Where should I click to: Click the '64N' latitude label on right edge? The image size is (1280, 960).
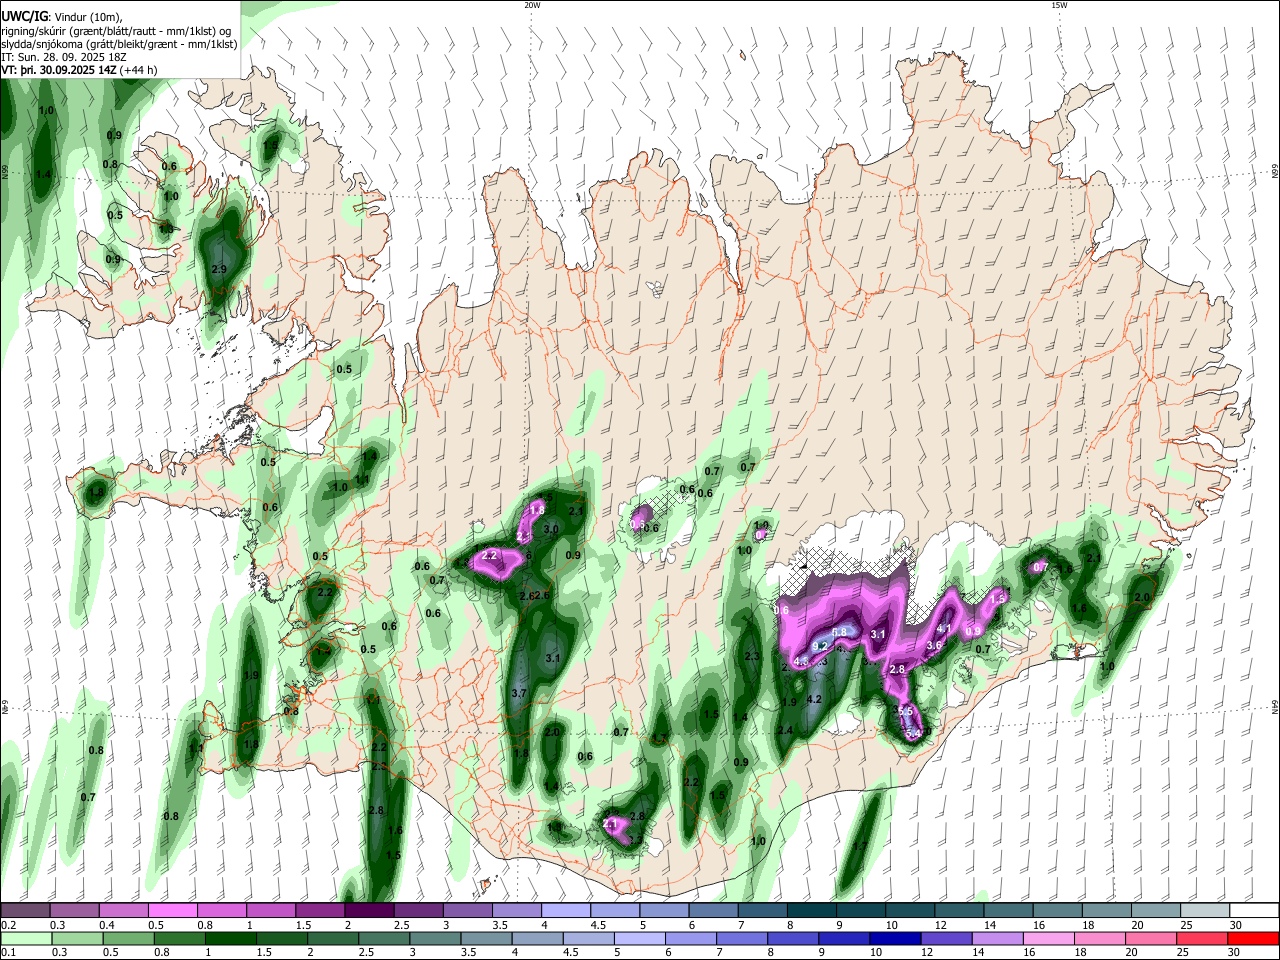point(1275,707)
